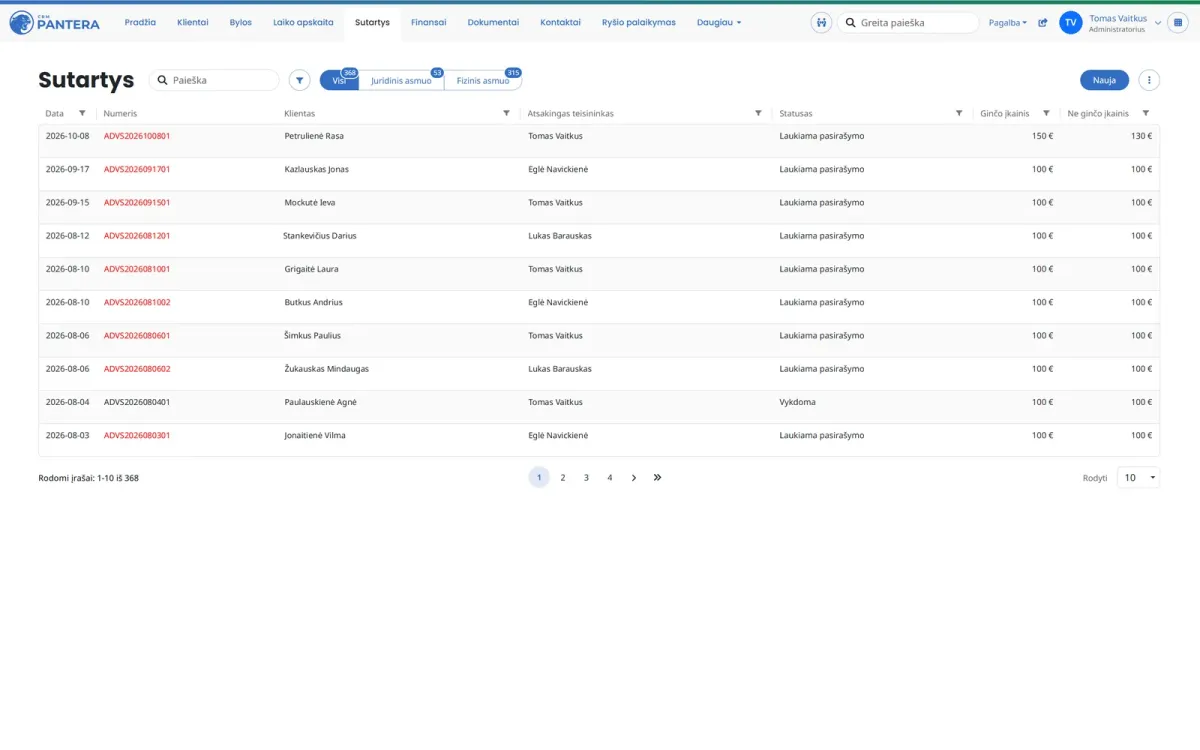Select the Paulauskienė Agnė client cell
The image size is (1200, 750).
pyautogui.click(x=321, y=402)
